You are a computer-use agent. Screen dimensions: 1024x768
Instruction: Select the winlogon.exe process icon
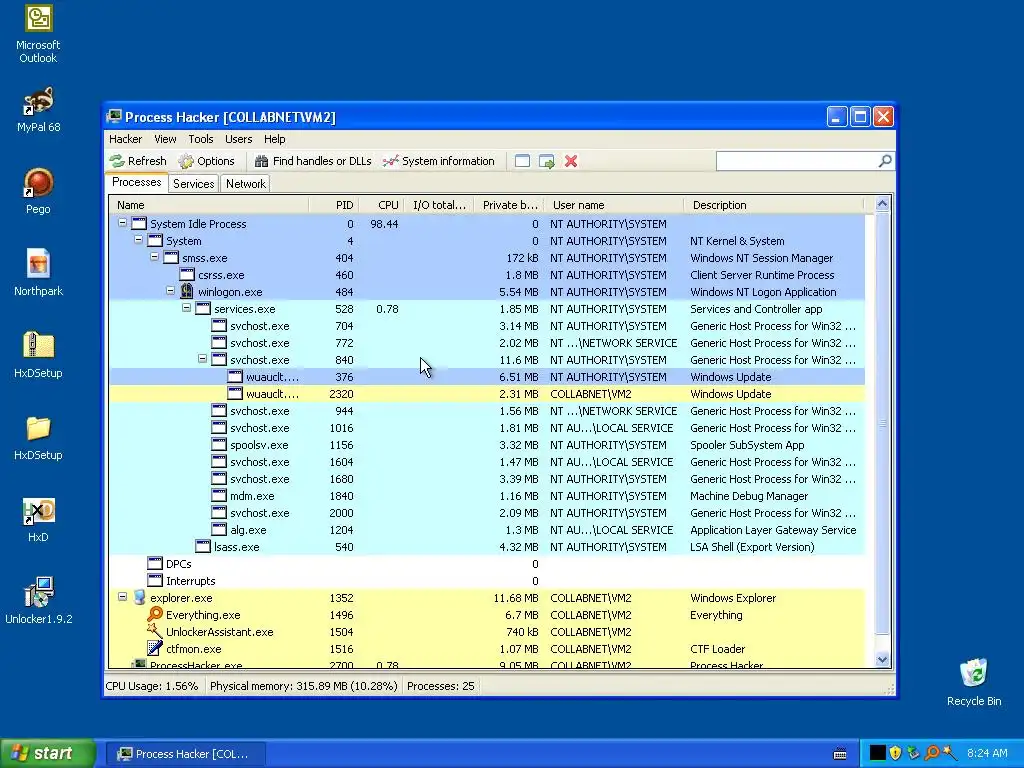pyautogui.click(x=187, y=291)
